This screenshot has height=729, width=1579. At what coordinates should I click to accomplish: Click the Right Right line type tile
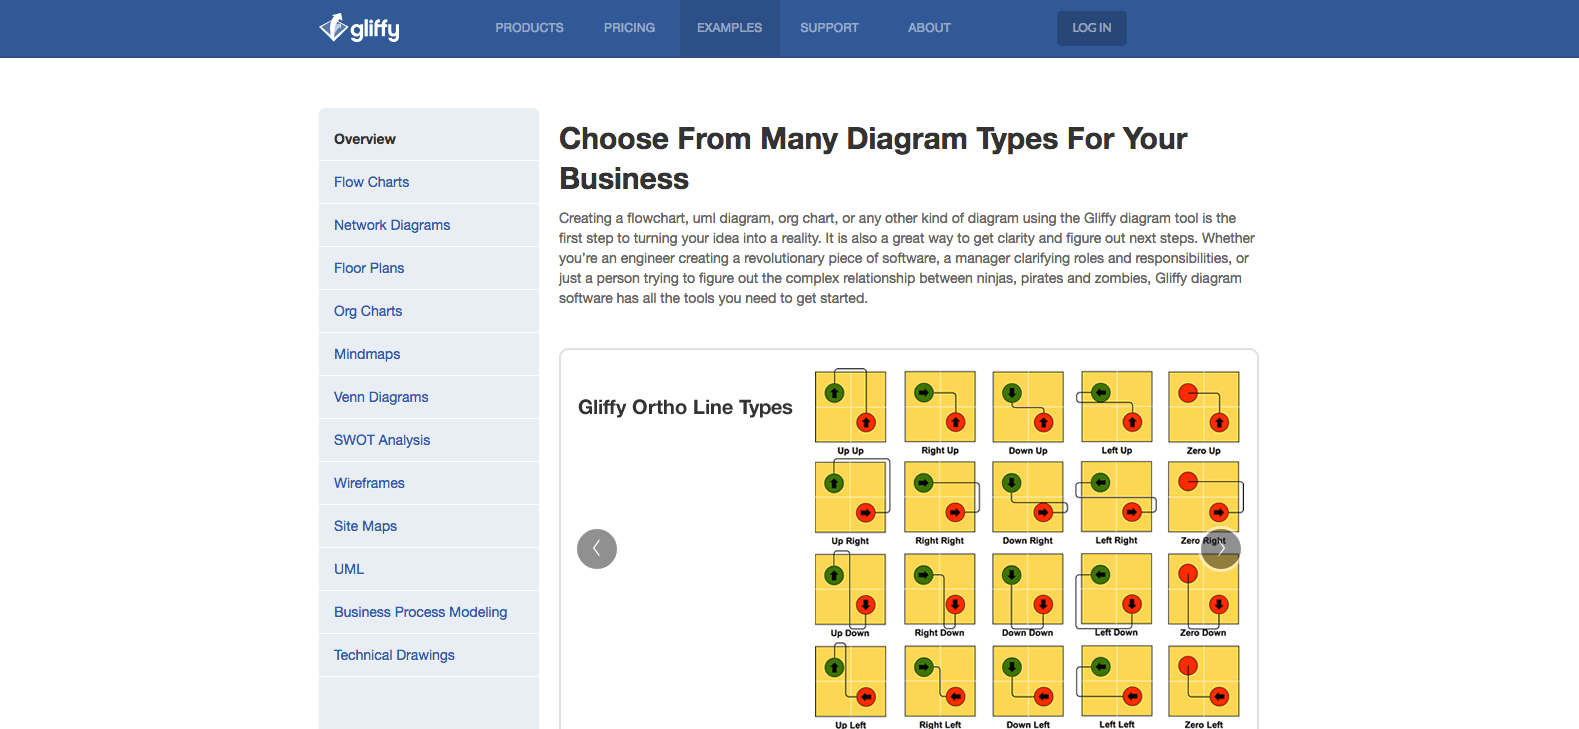[940, 497]
